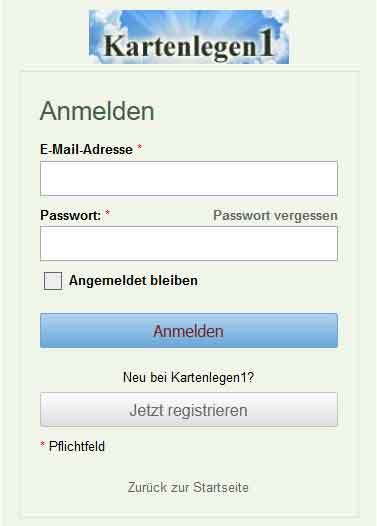Click the large numeral 1 in the logo
Viewport: 377px width, 526px height.
click(267, 43)
